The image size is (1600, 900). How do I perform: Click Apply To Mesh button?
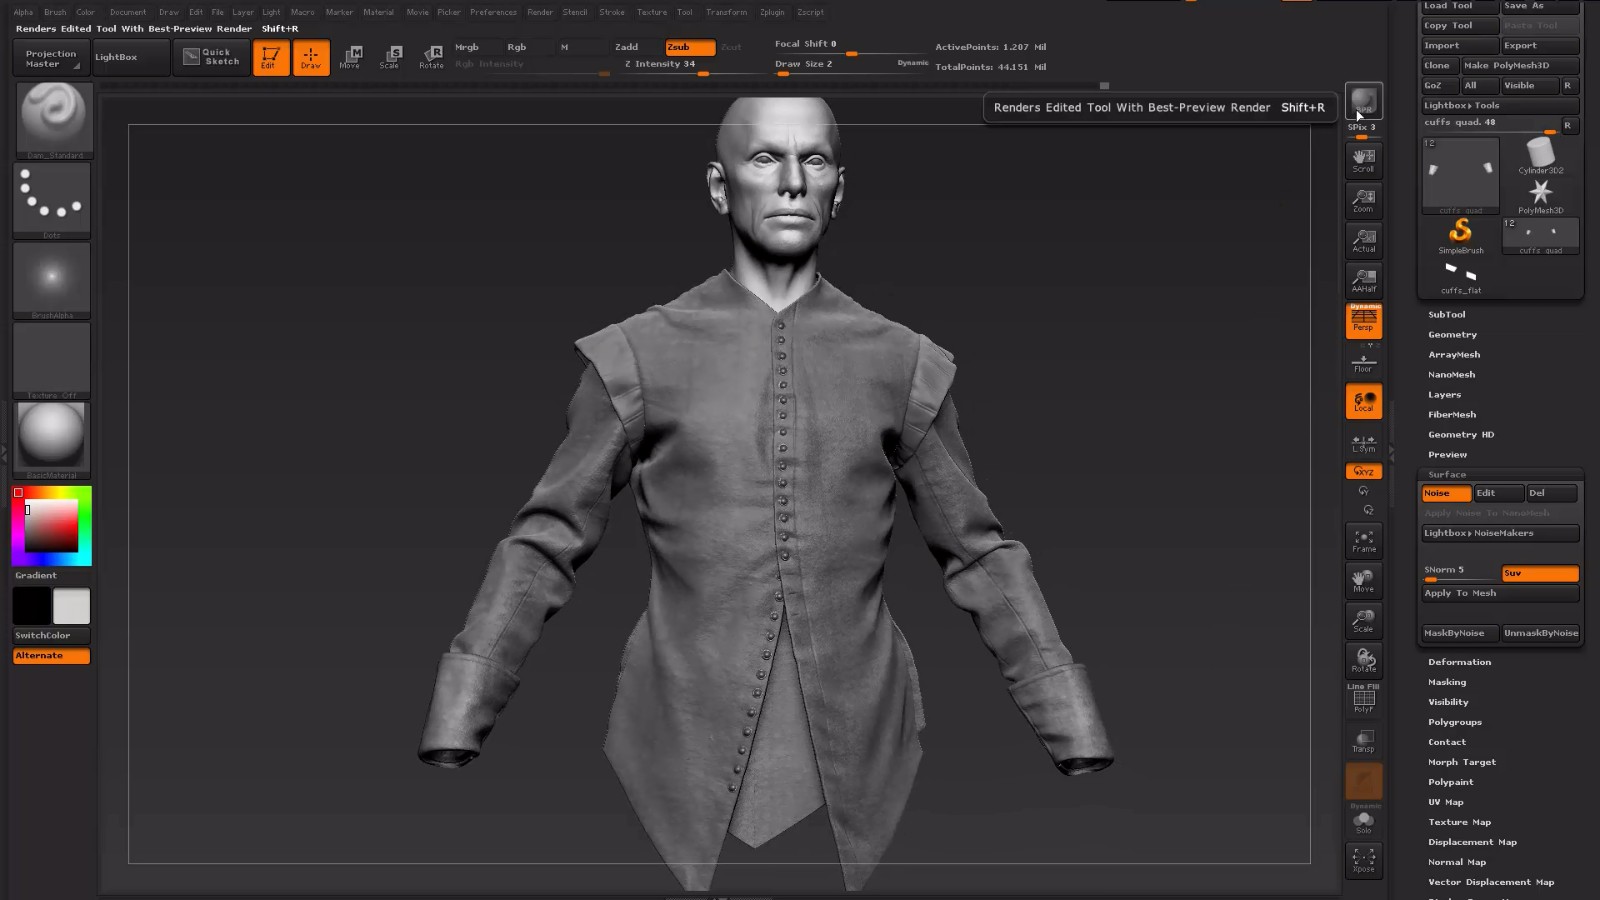(x=1500, y=593)
